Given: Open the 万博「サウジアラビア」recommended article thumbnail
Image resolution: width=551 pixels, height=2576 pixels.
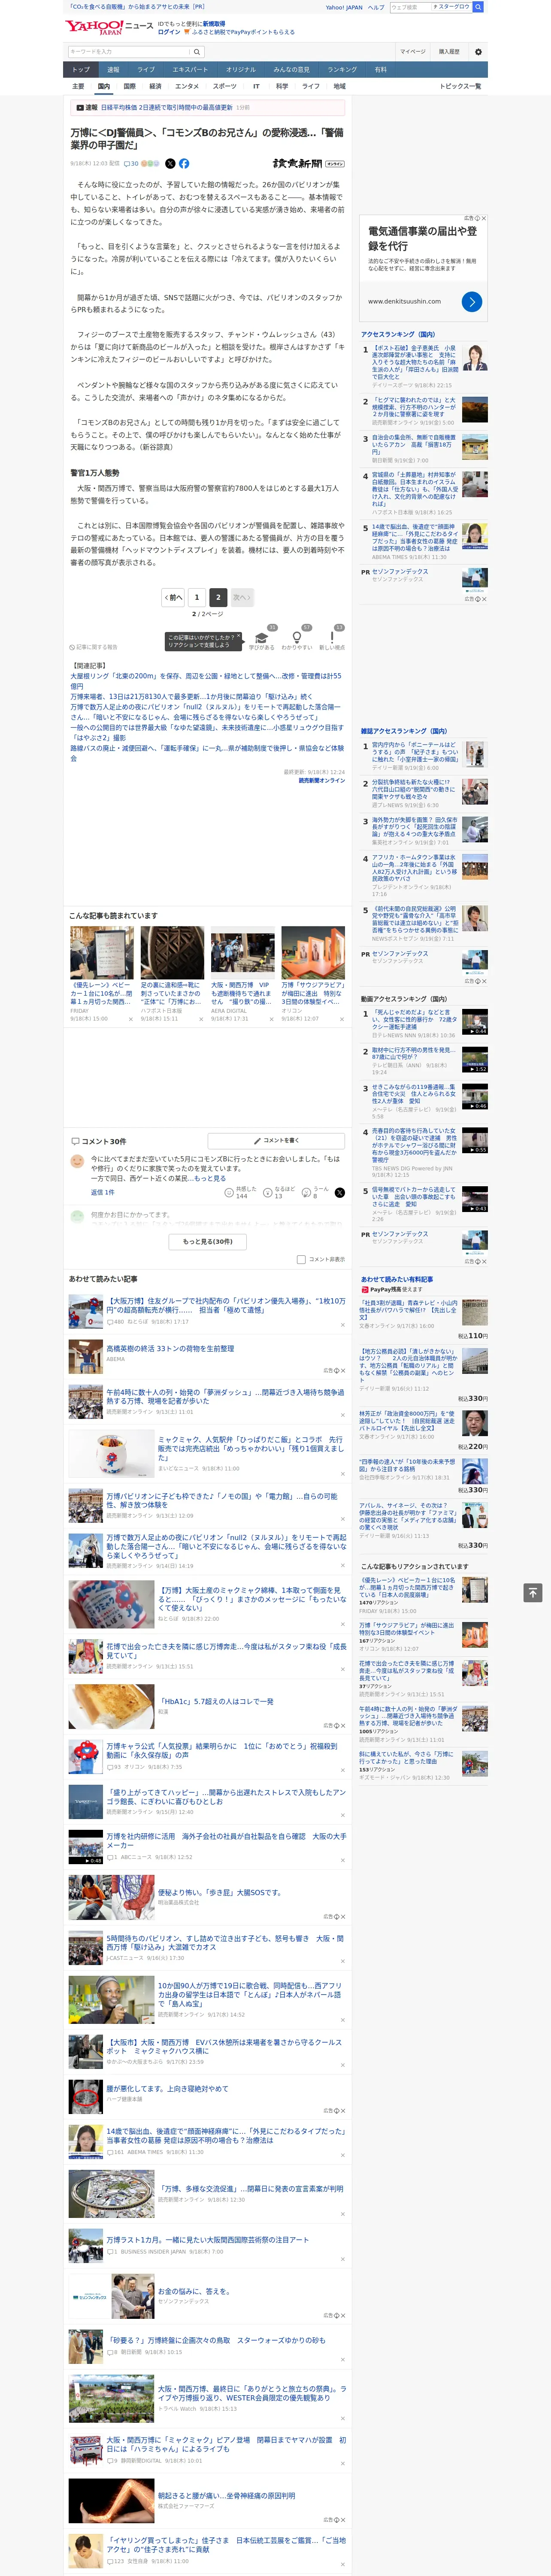Looking at the screenshot, I should point(313,951).
